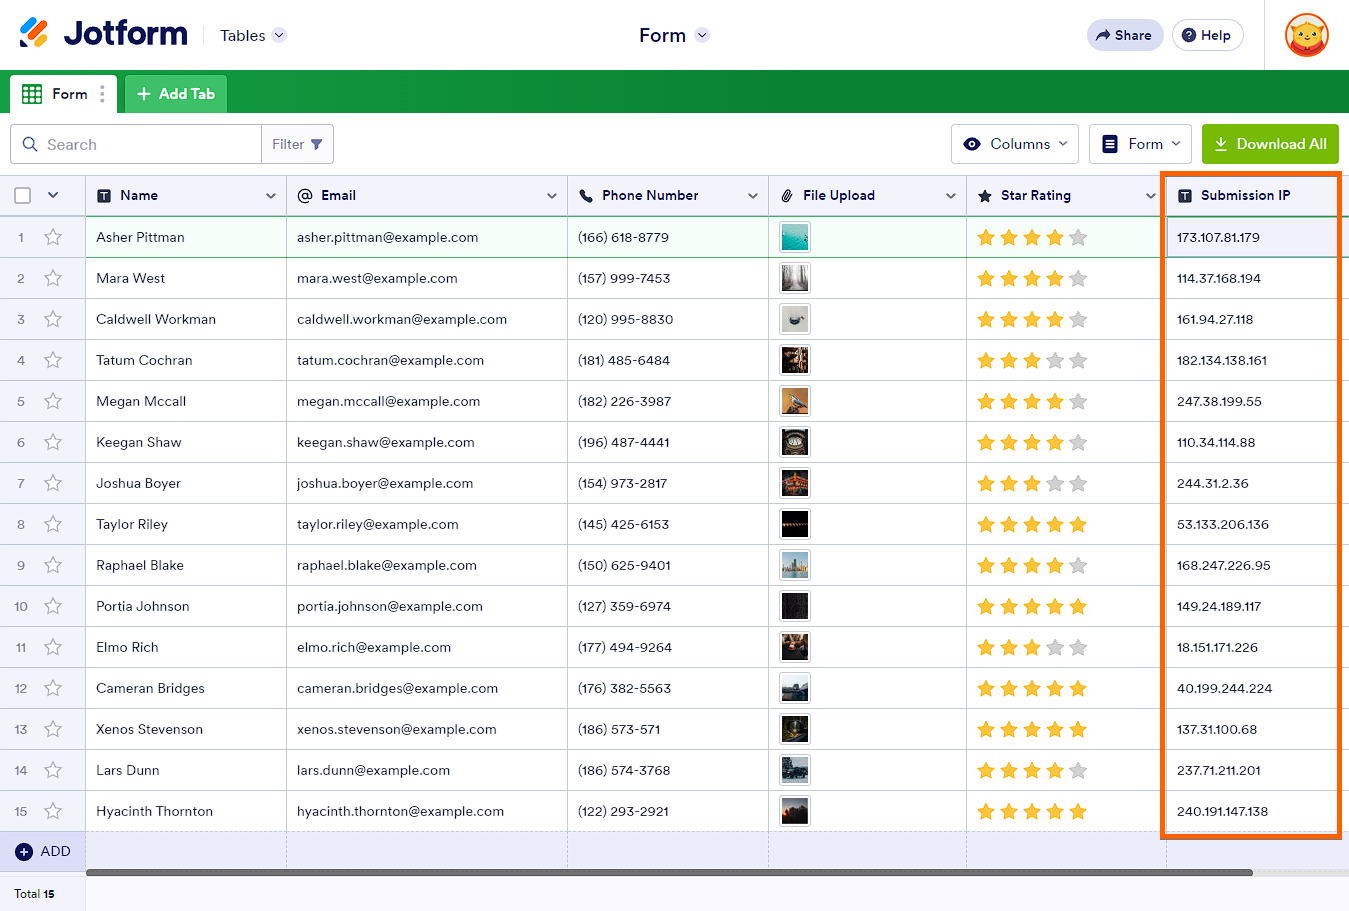Click the eye icon on the Columns button

coord(971,144)
